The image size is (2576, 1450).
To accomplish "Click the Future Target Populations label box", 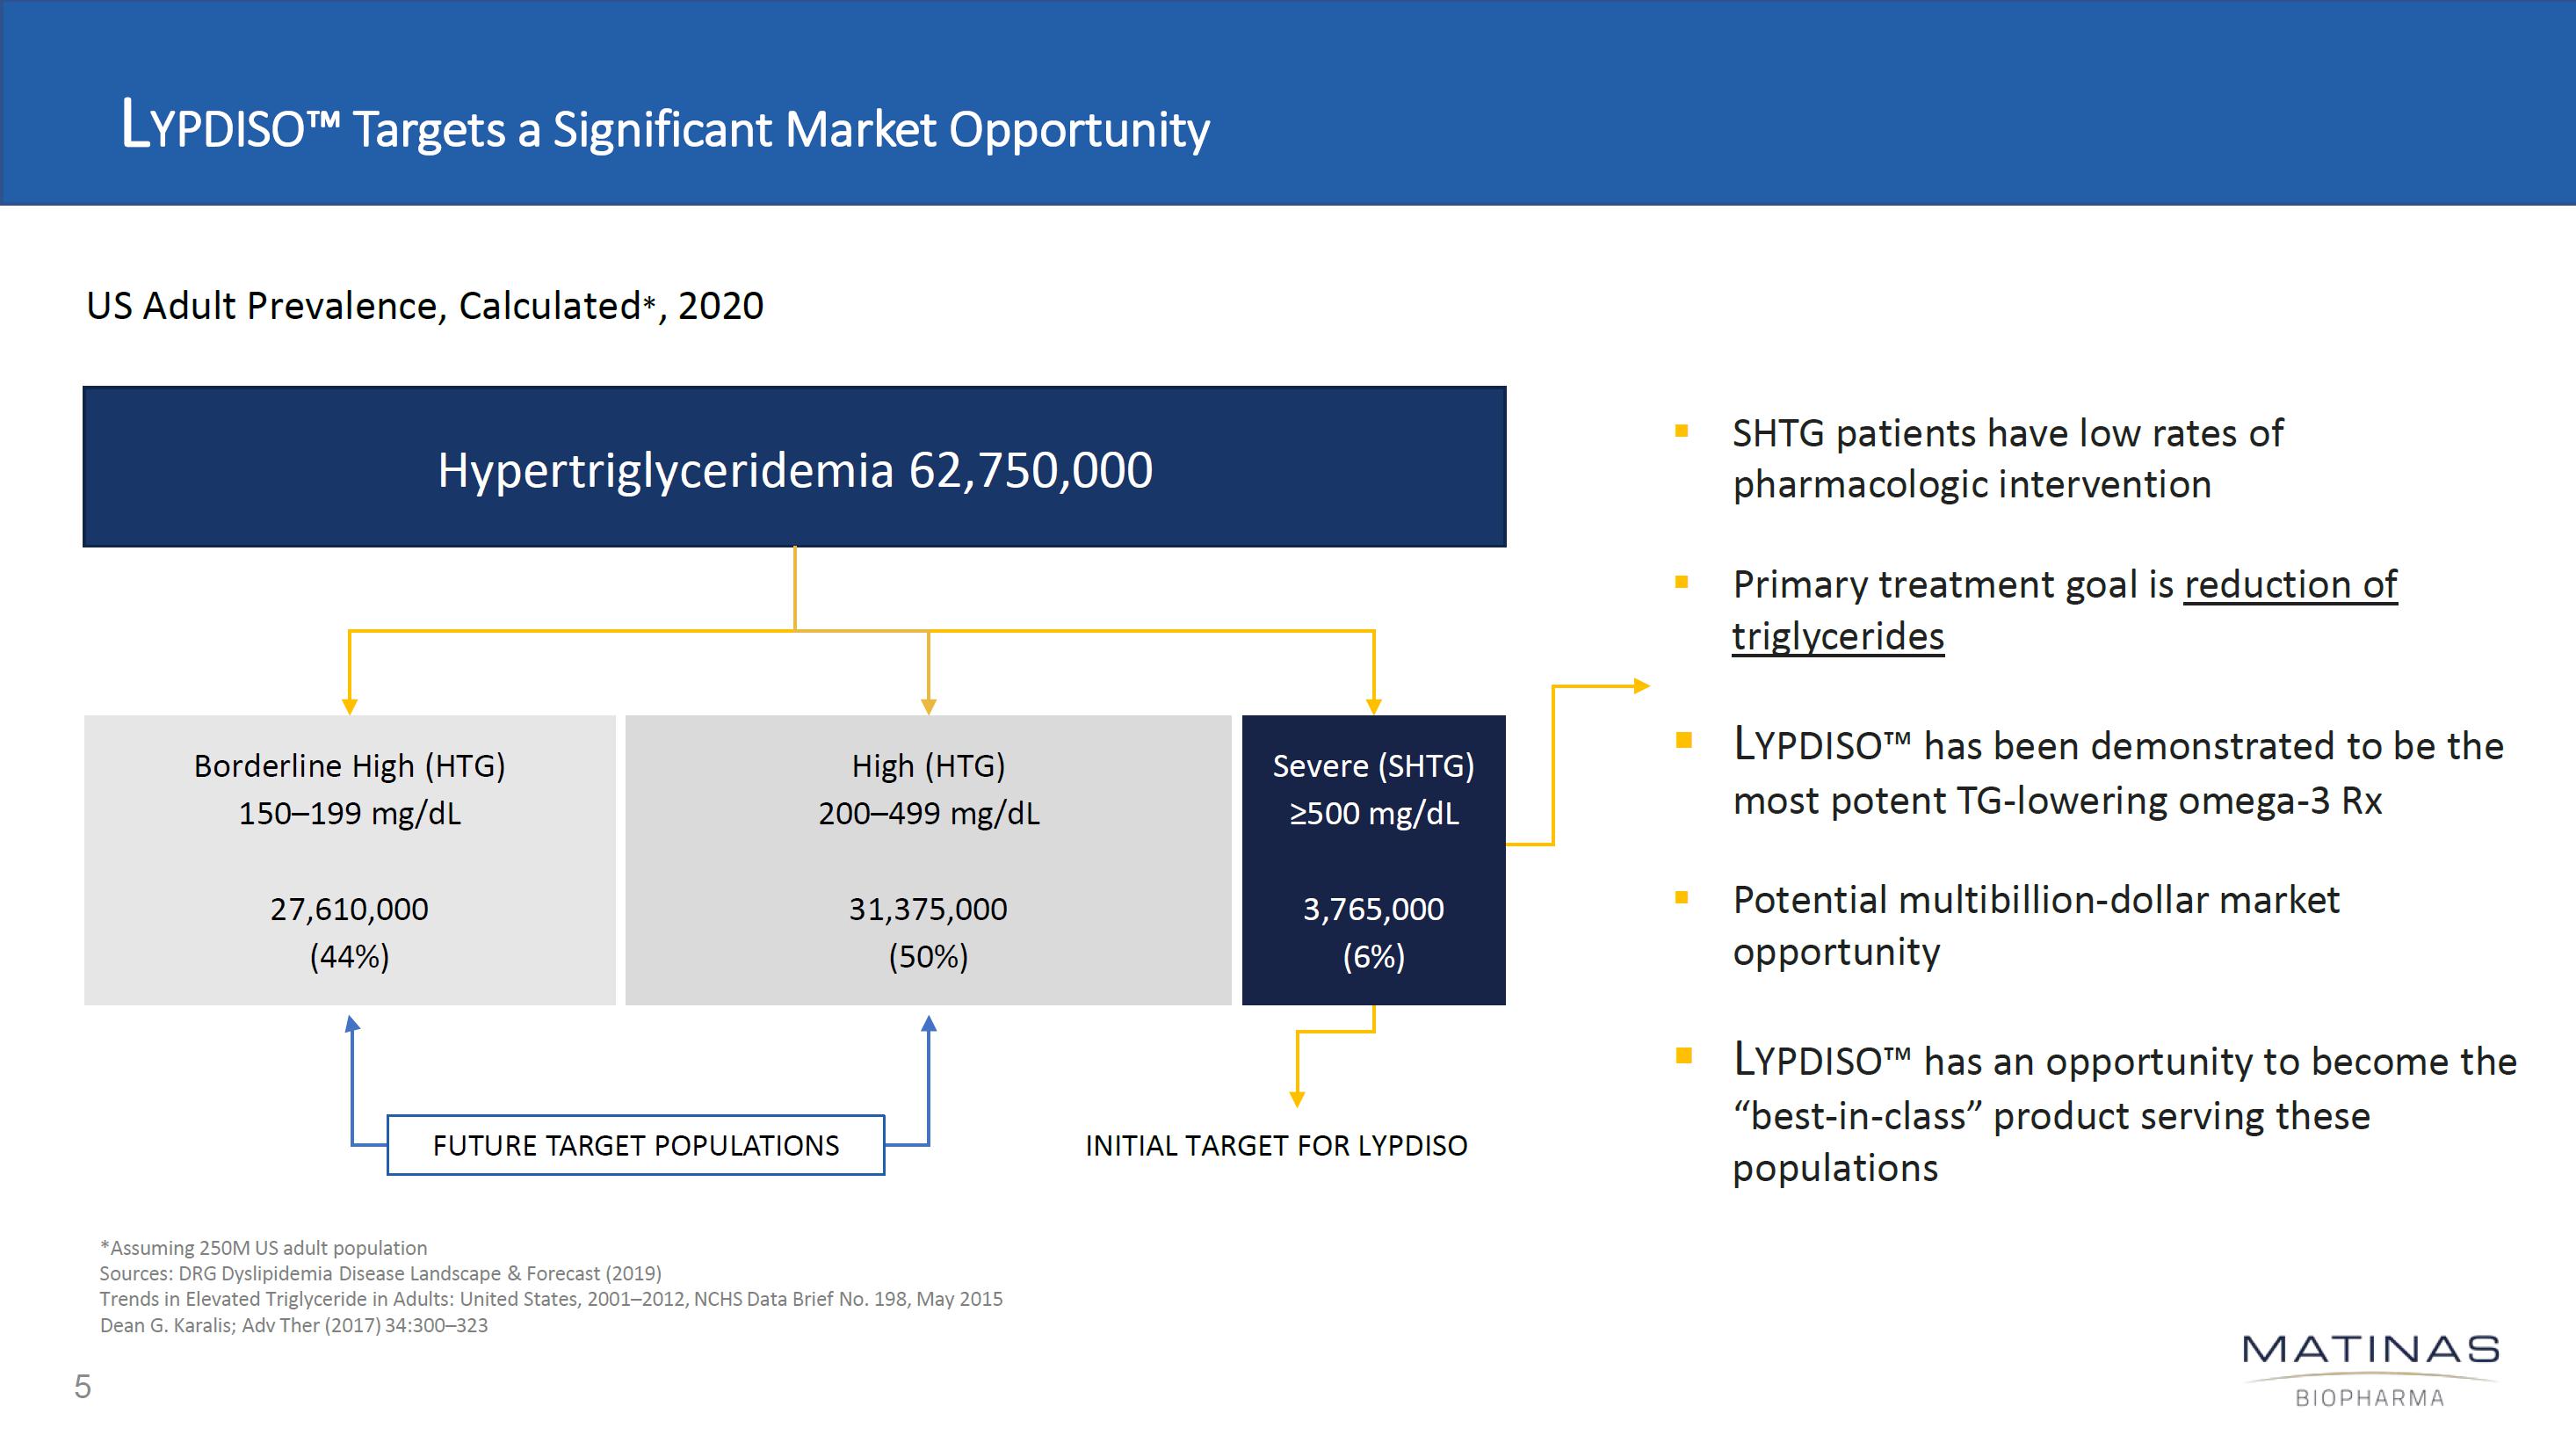I will pos(636,1145).
